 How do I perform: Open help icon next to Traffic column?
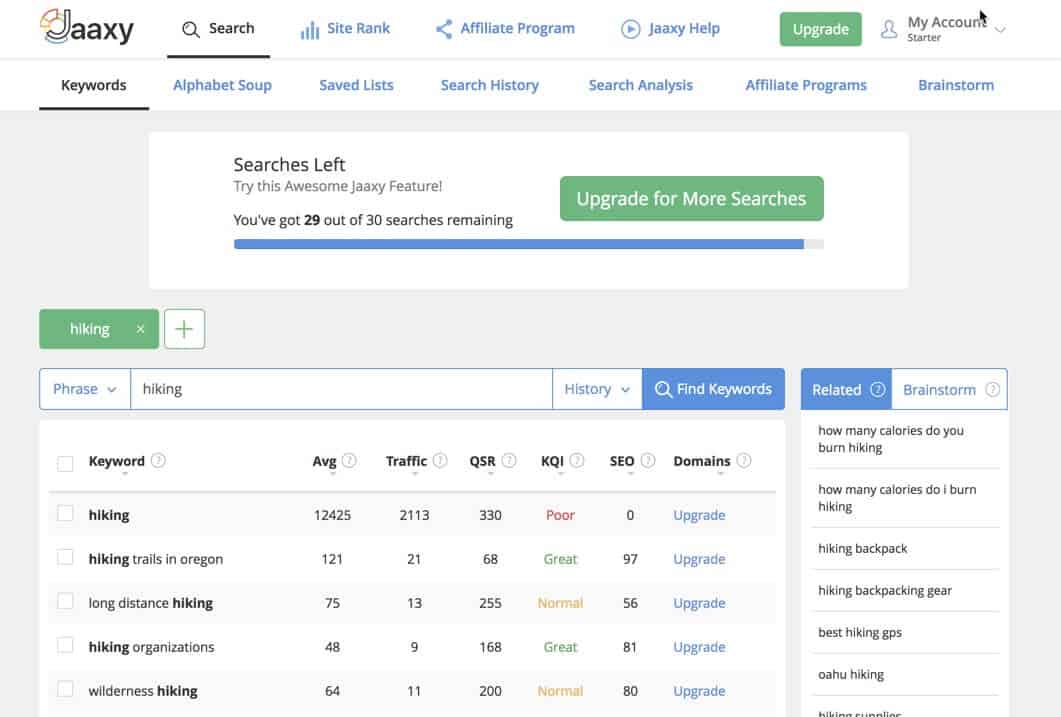click(440, 461)
